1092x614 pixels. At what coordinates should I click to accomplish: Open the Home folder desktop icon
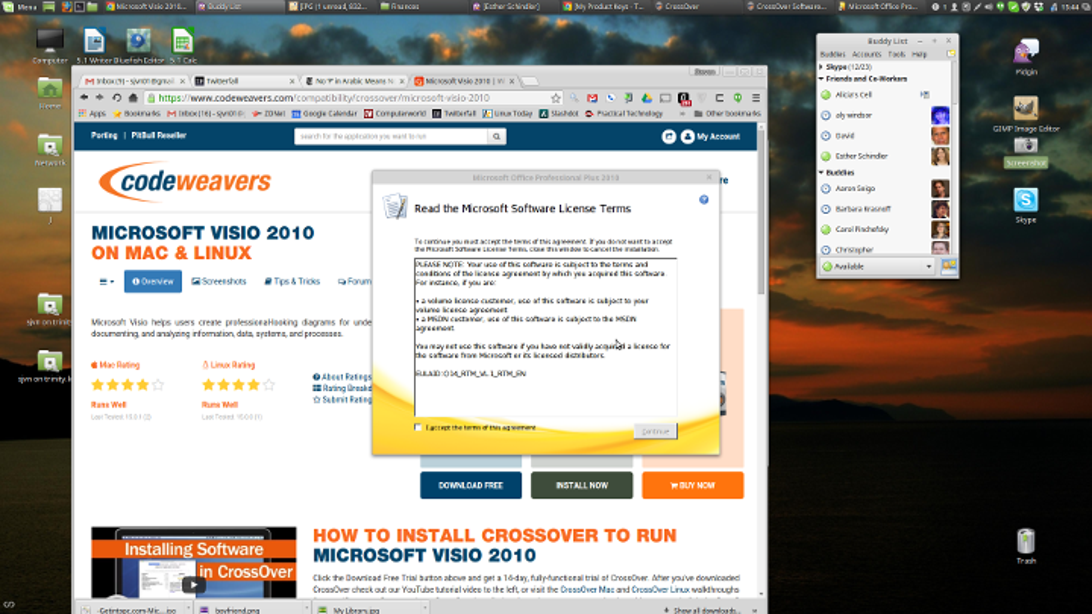pyautogui.click(x=49, y=93)
